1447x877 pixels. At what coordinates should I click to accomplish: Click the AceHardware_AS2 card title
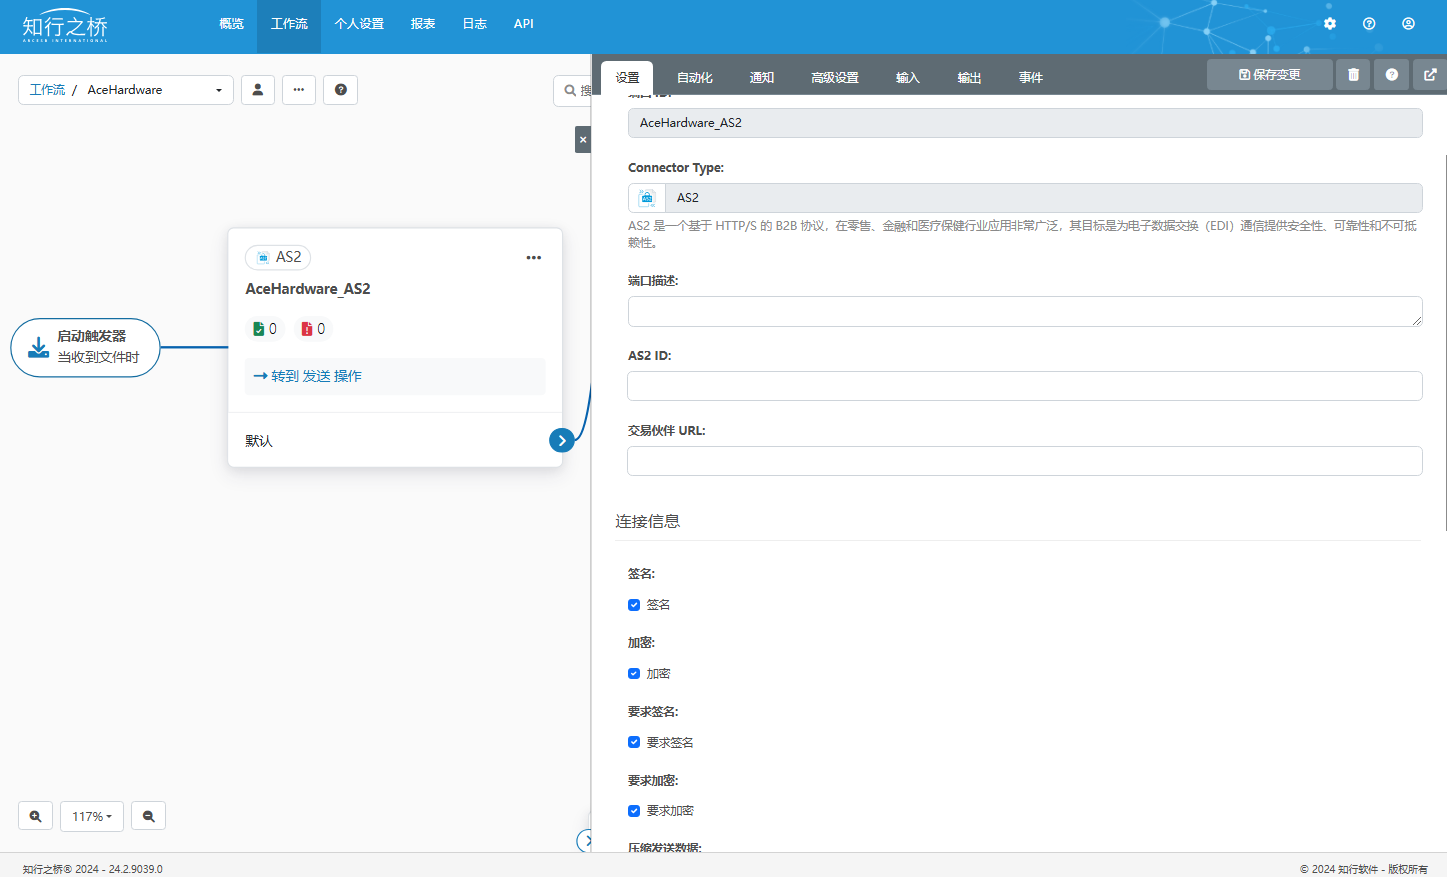pos(308,289)
